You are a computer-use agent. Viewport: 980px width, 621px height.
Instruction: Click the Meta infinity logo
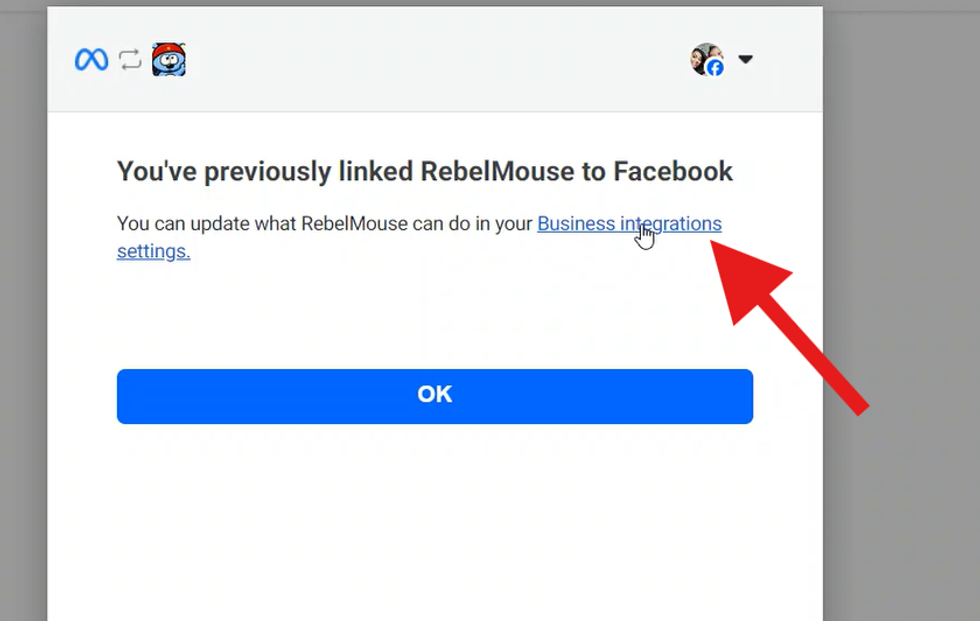coord(91,60)
